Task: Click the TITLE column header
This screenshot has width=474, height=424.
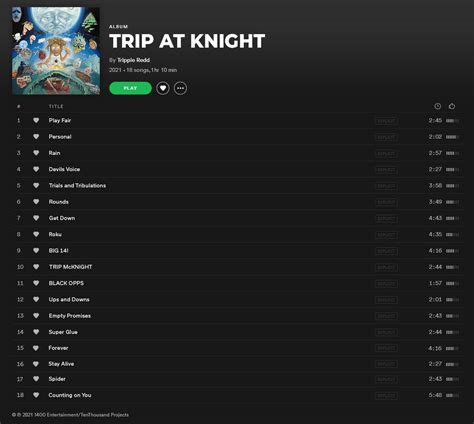Action: tap(56, 106)
